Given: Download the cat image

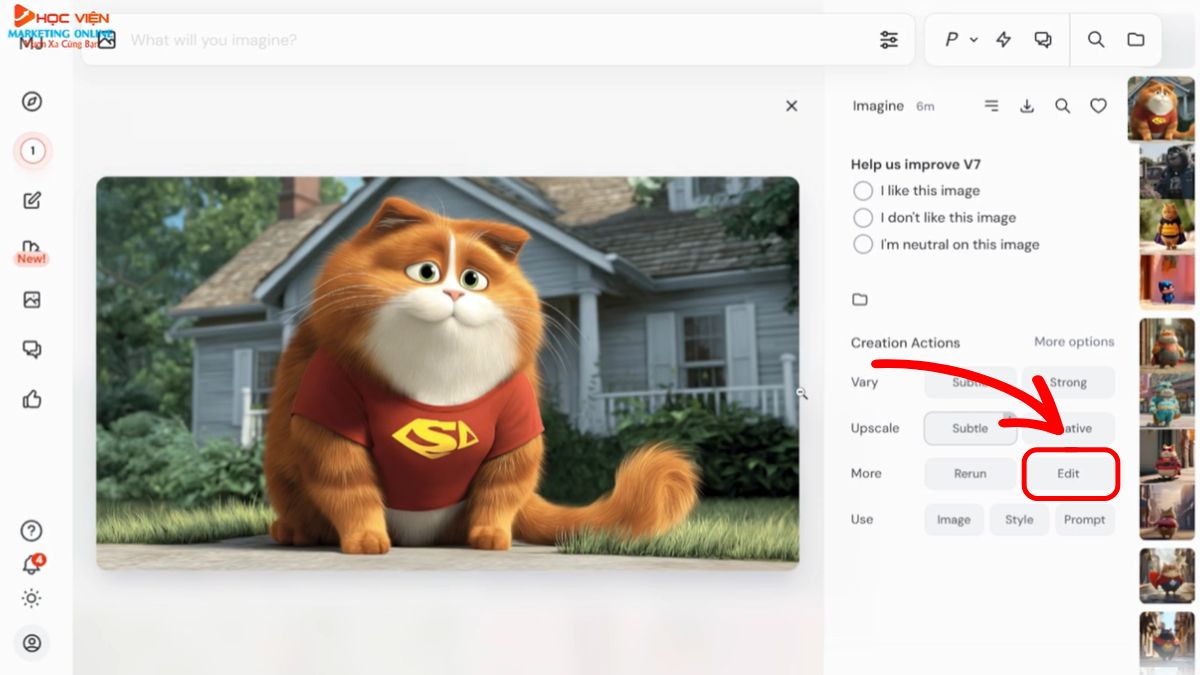Looking at the screenshot, I should (x=1027, y=106).
